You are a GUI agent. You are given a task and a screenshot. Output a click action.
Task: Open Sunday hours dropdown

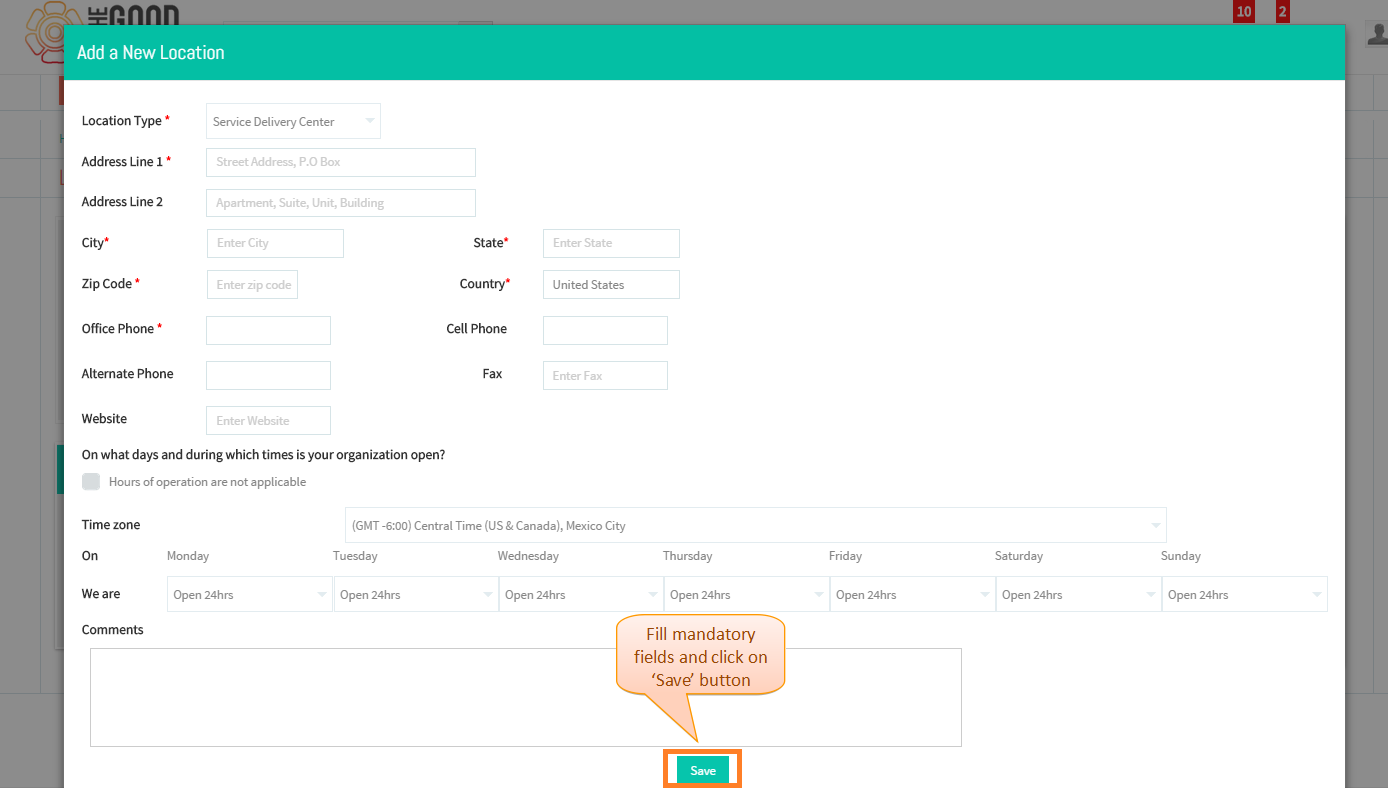(x=1244, y=594)
